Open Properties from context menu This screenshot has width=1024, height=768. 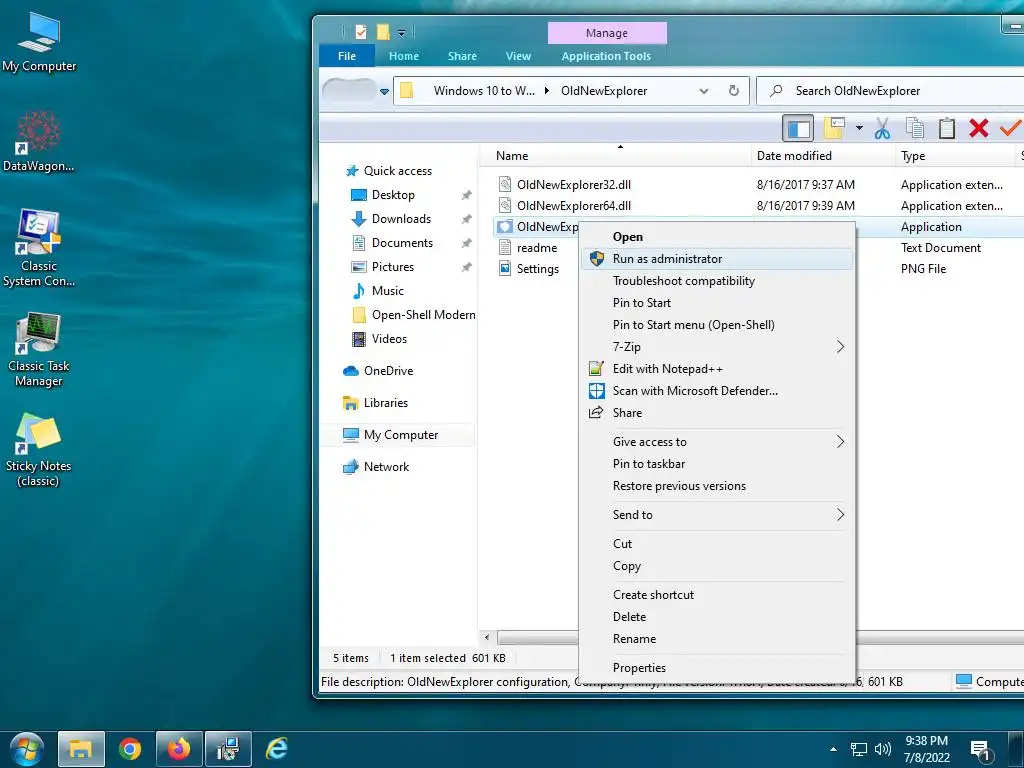pyautogui.click(x=716, y=668)
